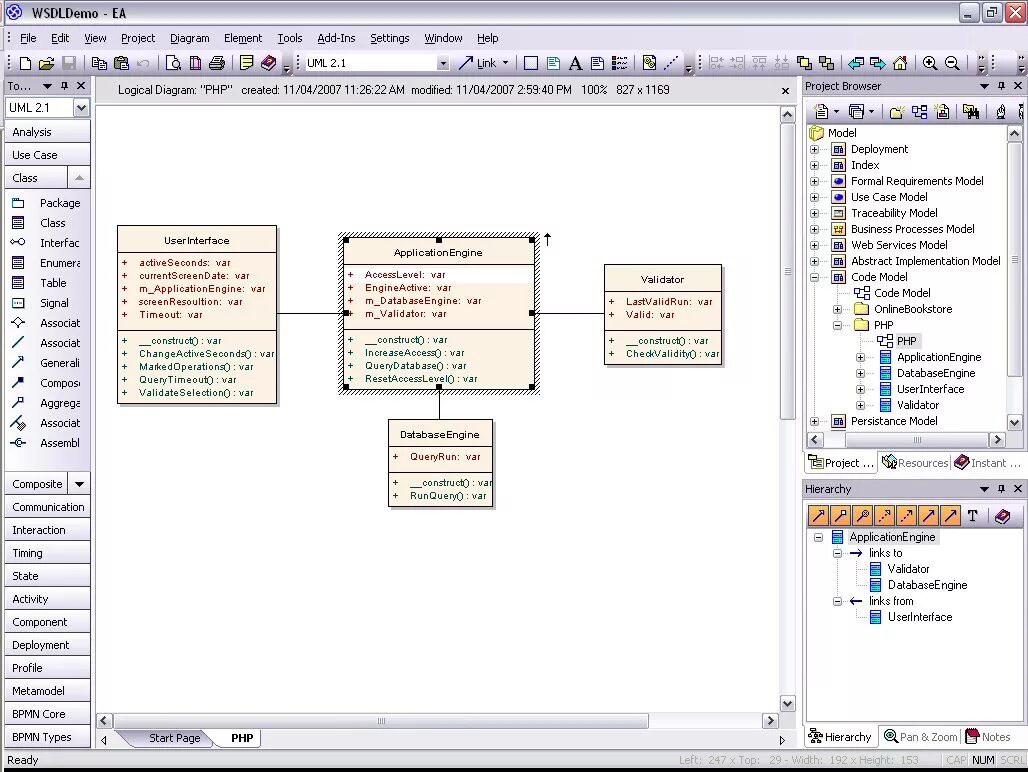Image resolution: width=1028 pixels, height=772 pixels.
Task: Expand the Use Case Model tree node
Action: 814,197
